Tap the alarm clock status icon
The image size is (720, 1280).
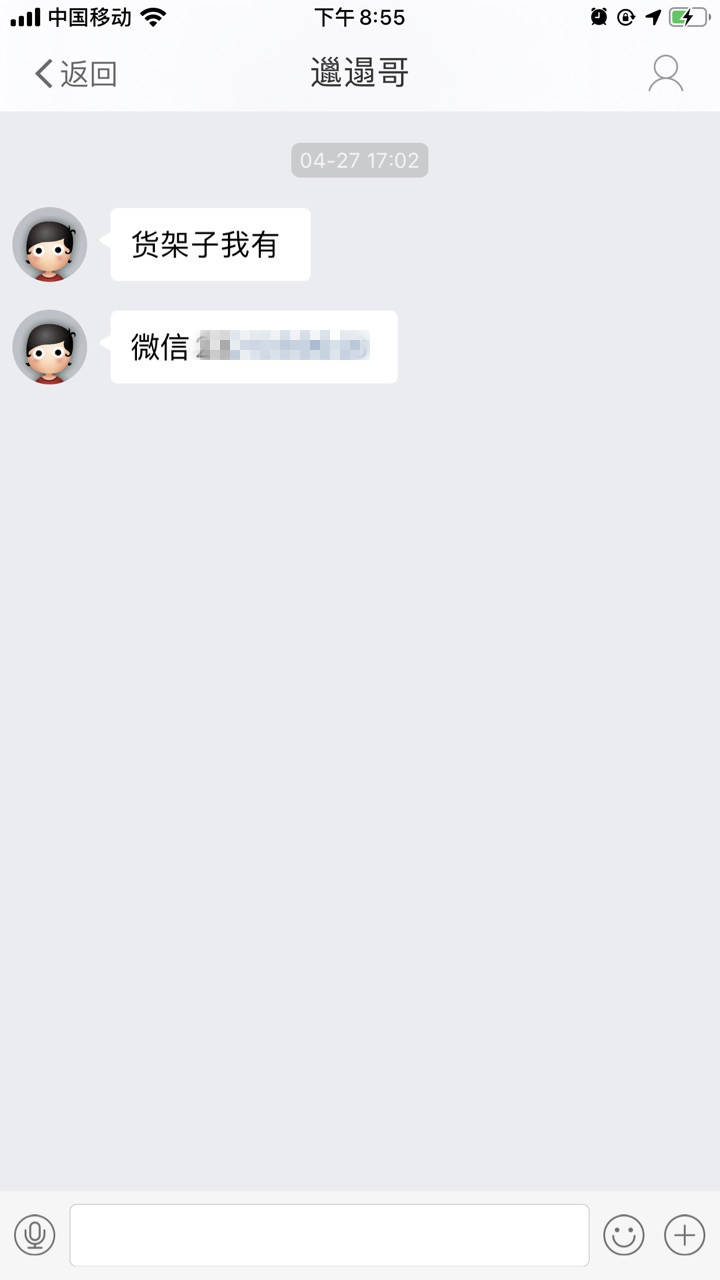[x=599, y=17]
